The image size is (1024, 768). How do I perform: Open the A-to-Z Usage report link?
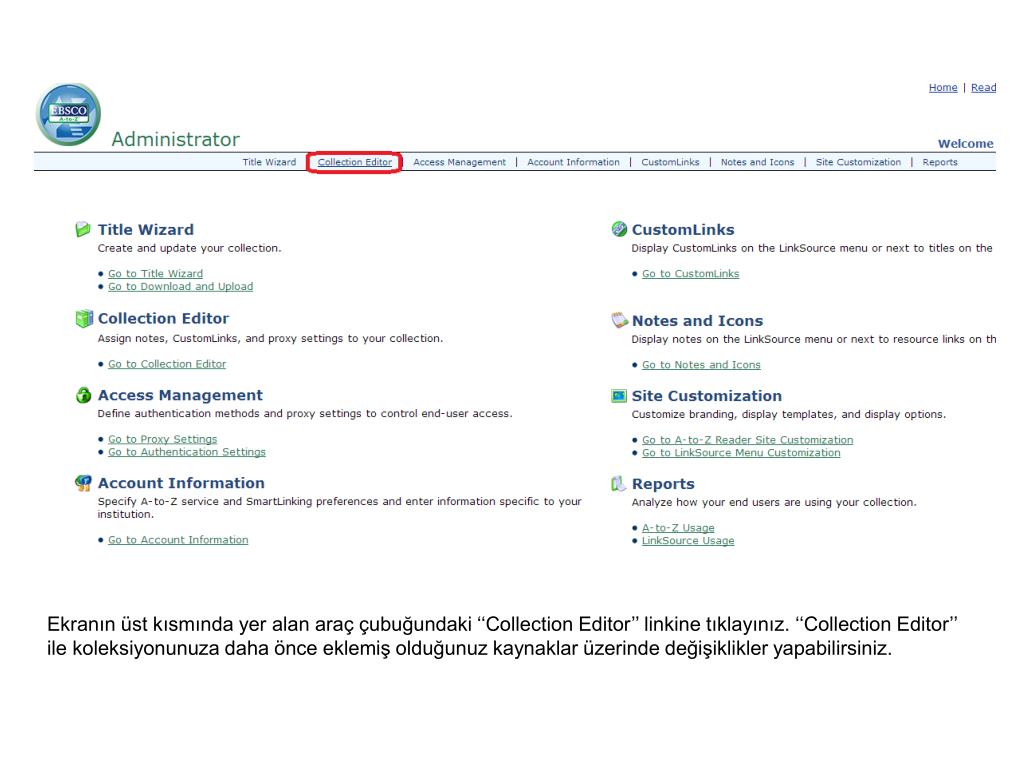tap(678, 528)
